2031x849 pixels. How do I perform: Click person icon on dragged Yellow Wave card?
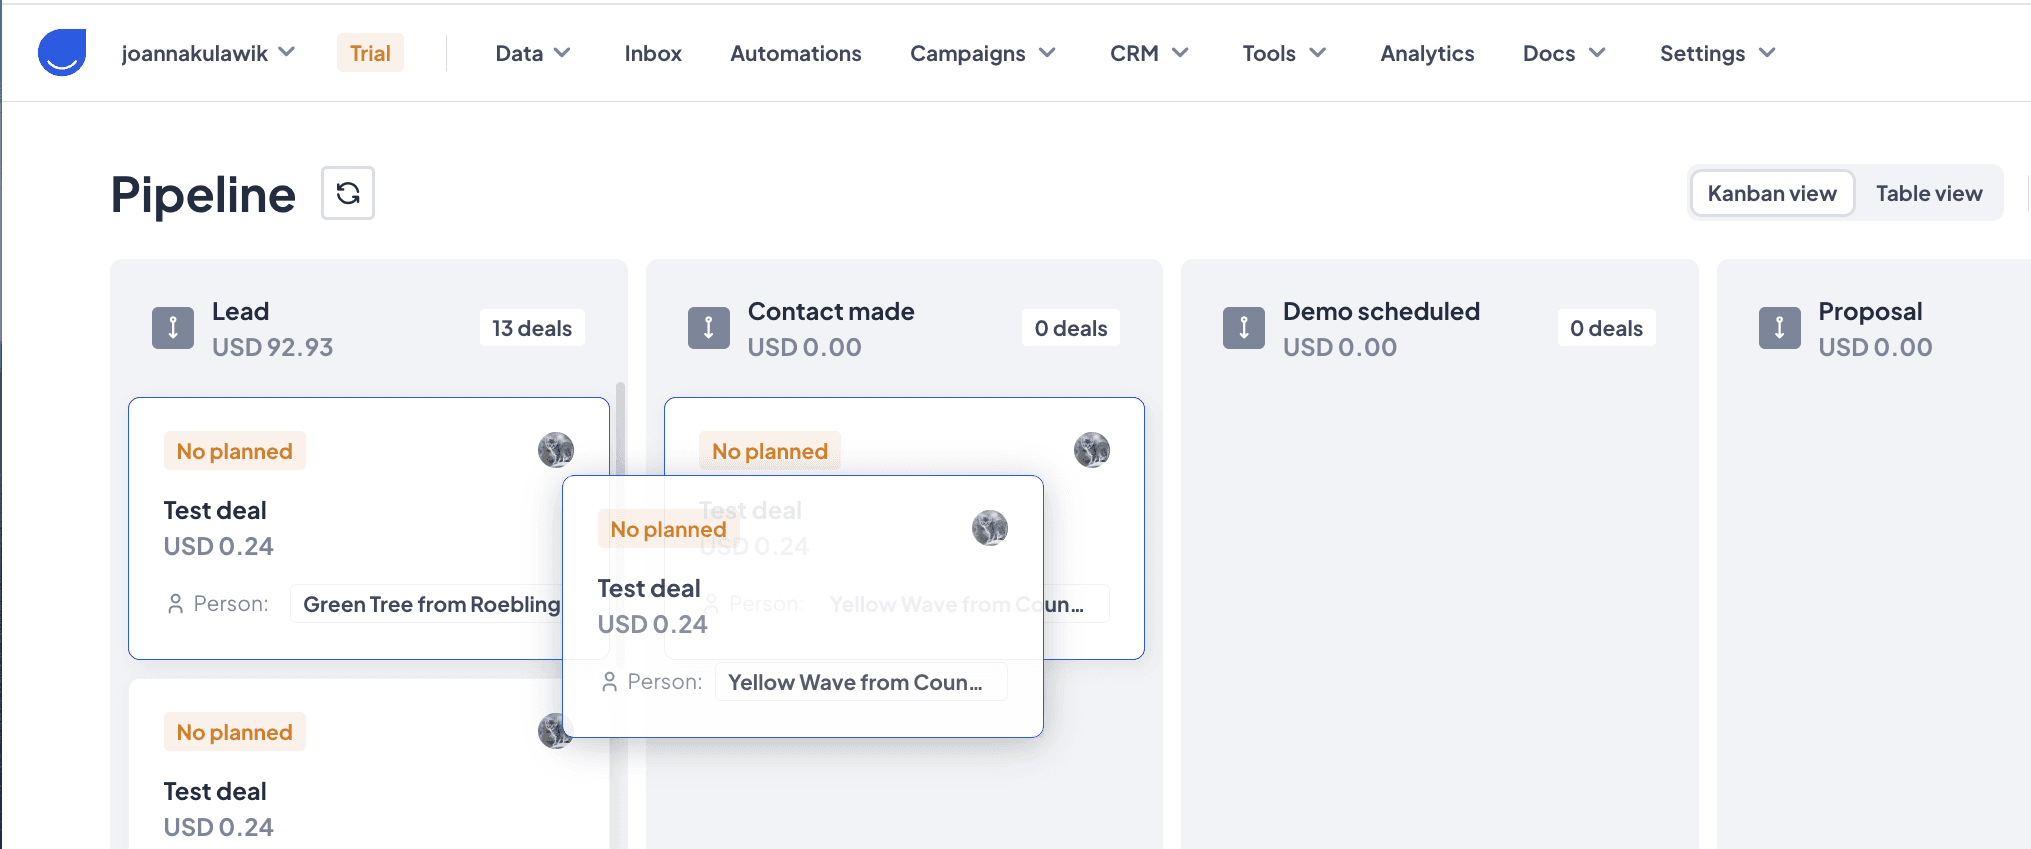[x=610, y=682]
